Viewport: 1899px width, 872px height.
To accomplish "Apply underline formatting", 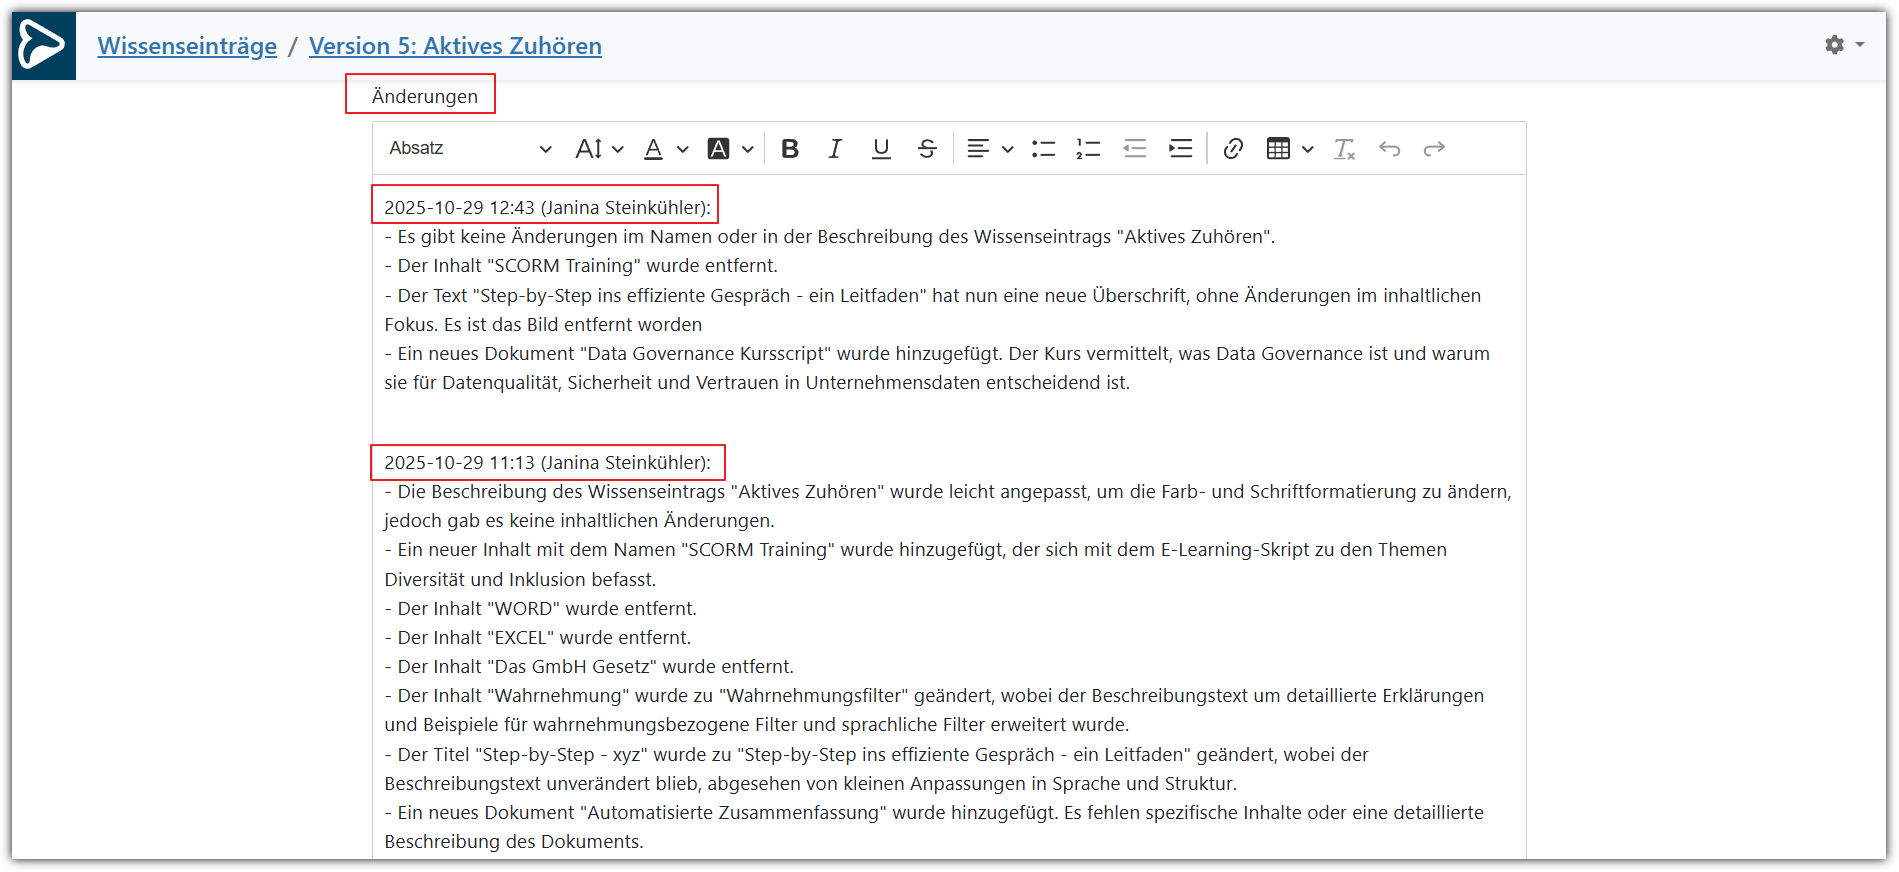I will pyautogui.click(x=880, y=149).
